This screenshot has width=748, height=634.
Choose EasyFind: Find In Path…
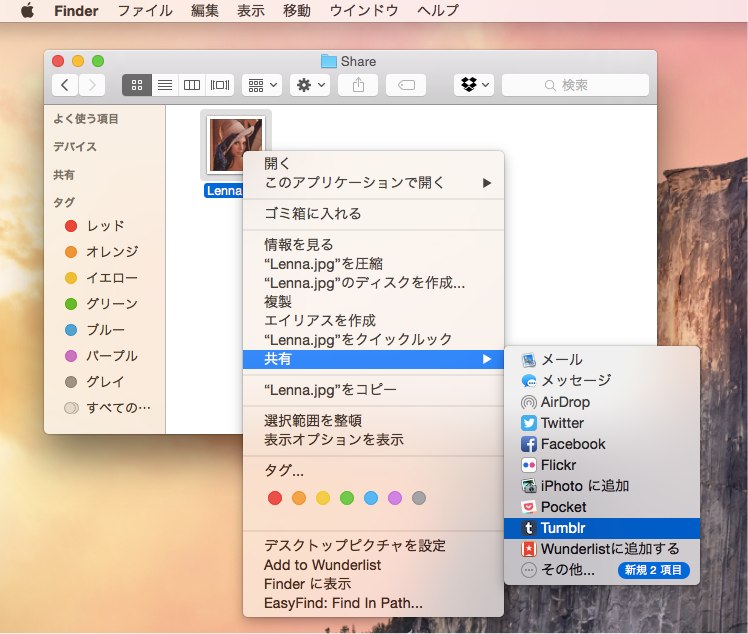pyautogui.click(x=373, y=603)
